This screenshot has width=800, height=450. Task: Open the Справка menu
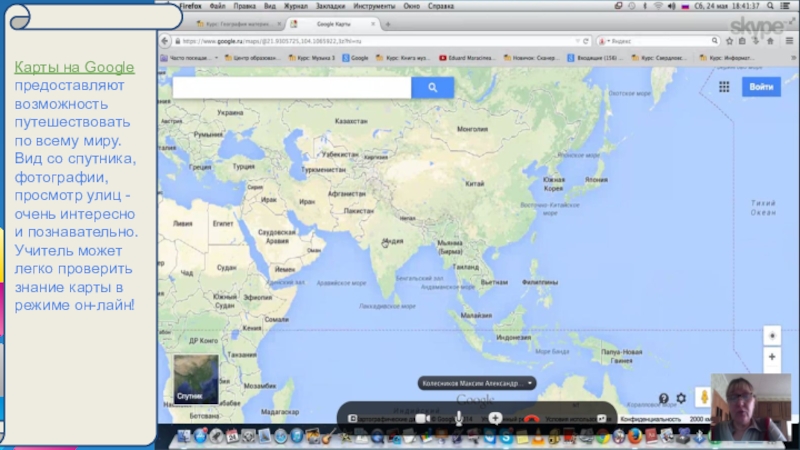tap(441, 6)
